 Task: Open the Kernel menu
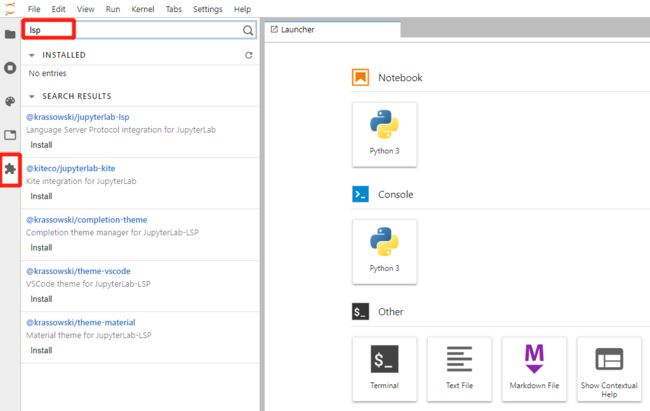143,9
